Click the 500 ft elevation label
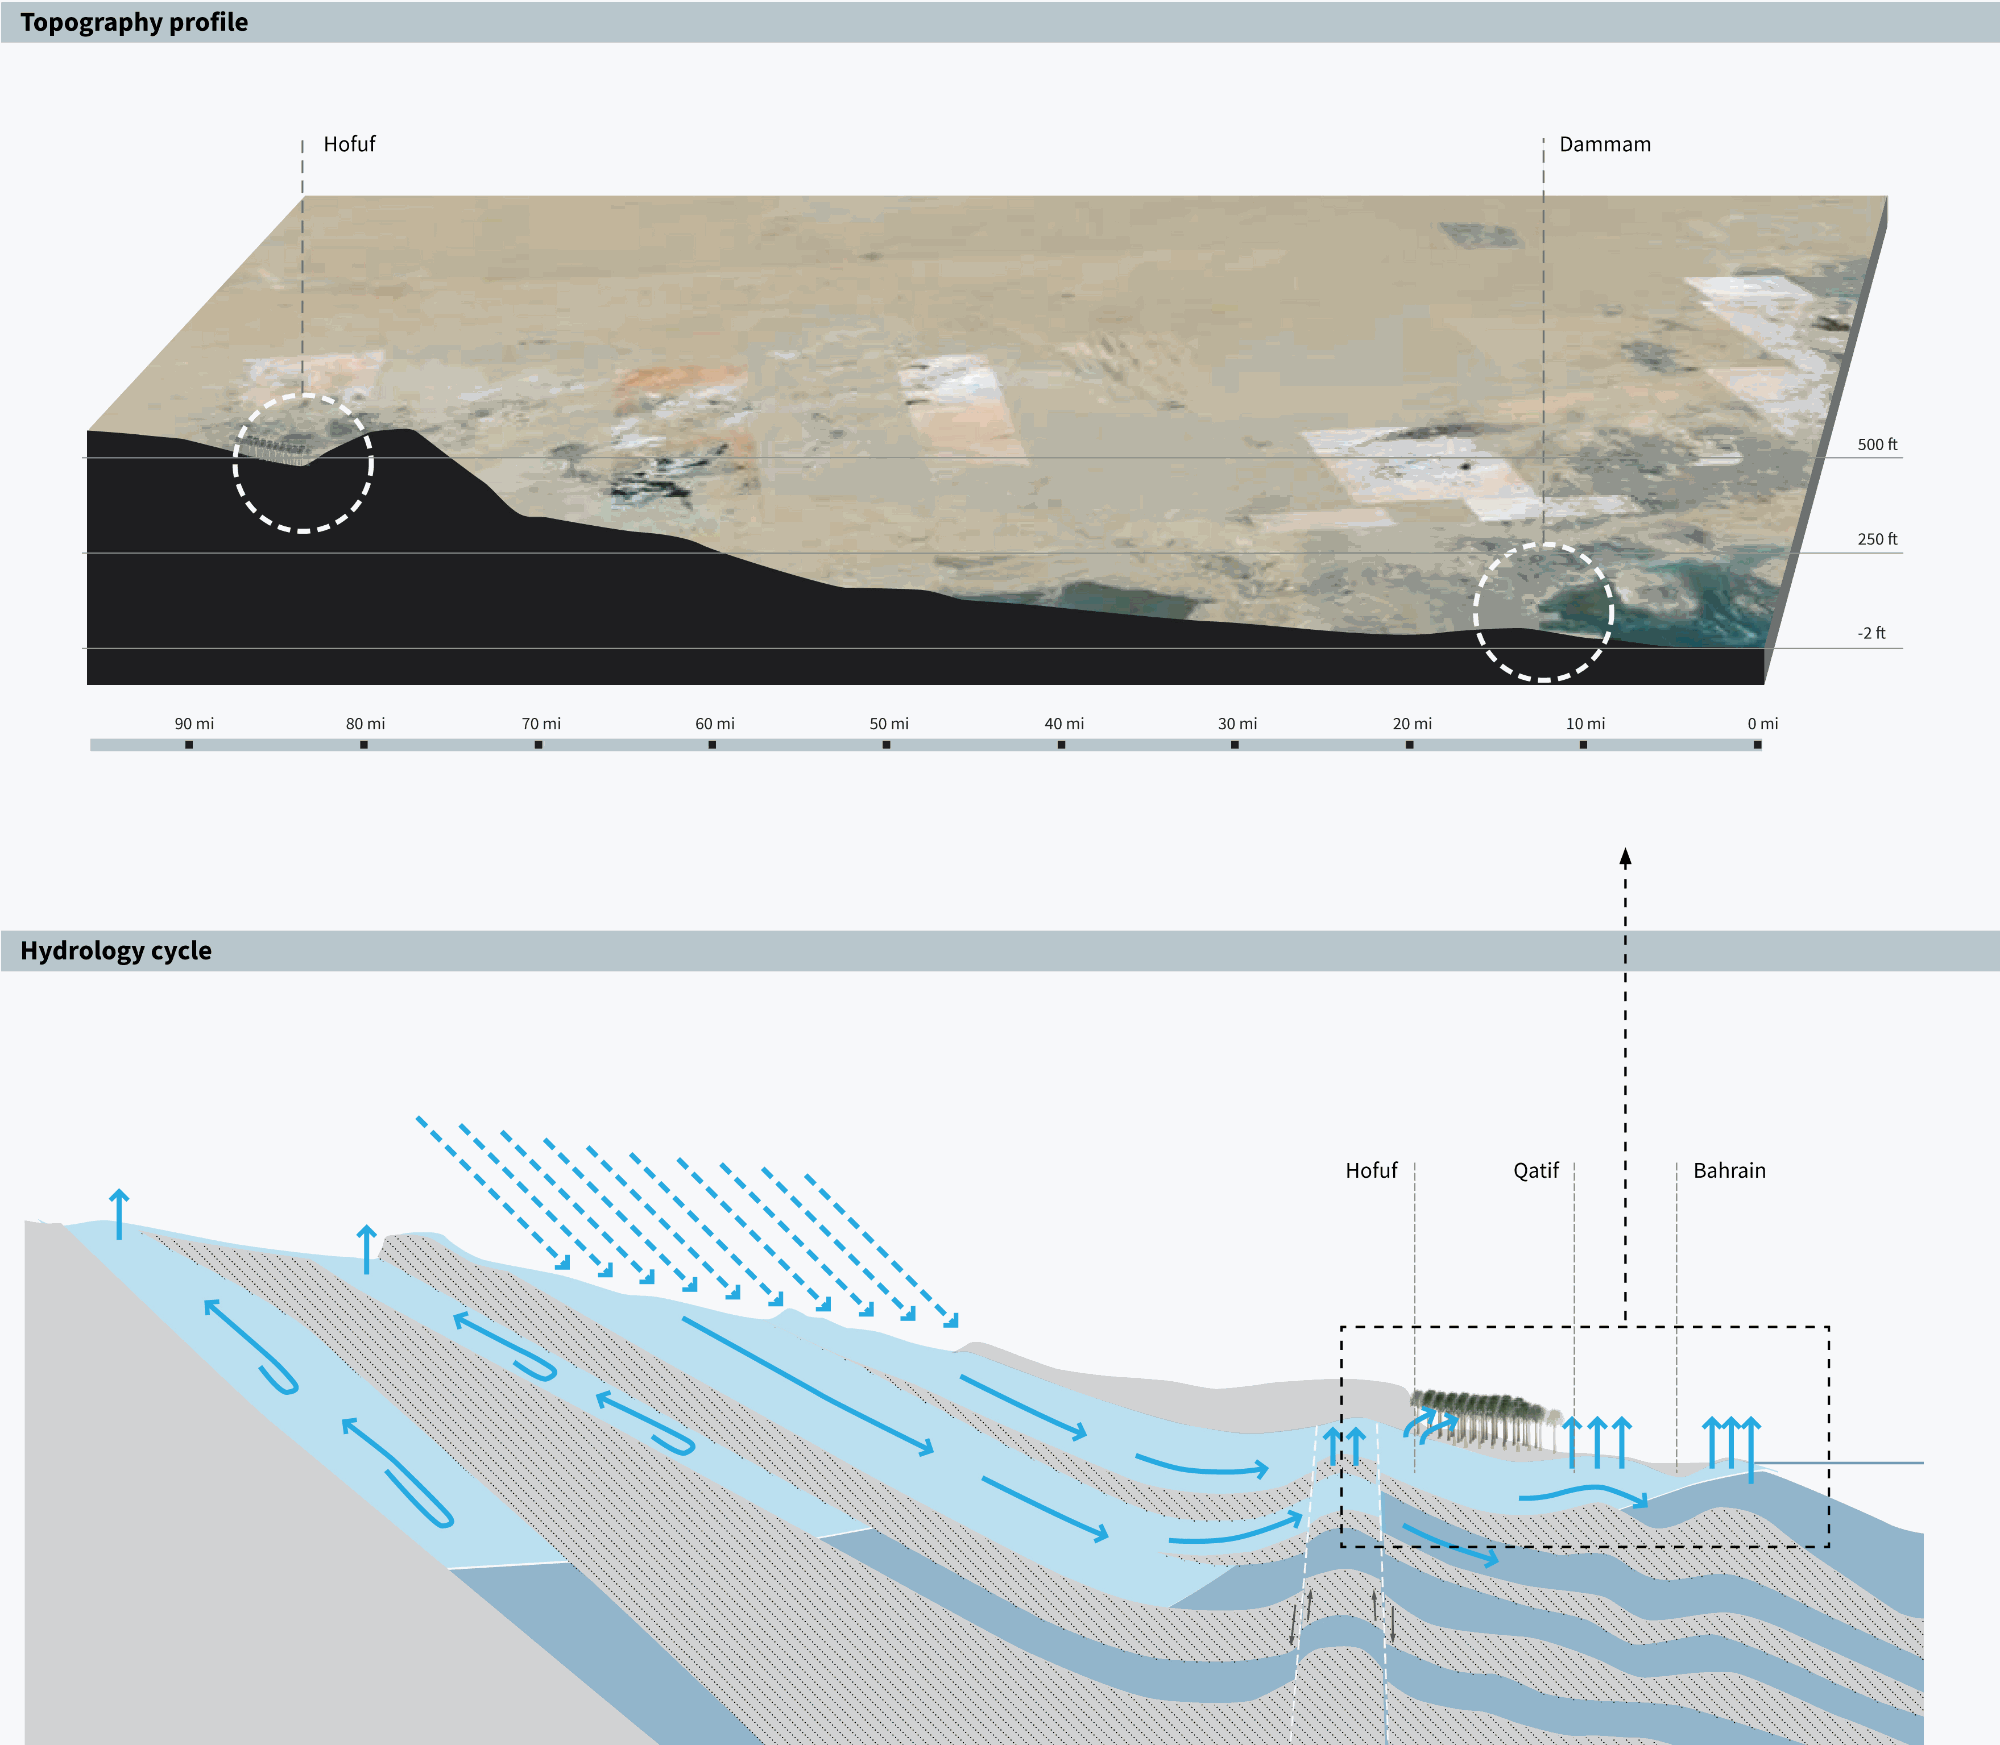Screen dimensions: 2000x1745 point(1877,445)
